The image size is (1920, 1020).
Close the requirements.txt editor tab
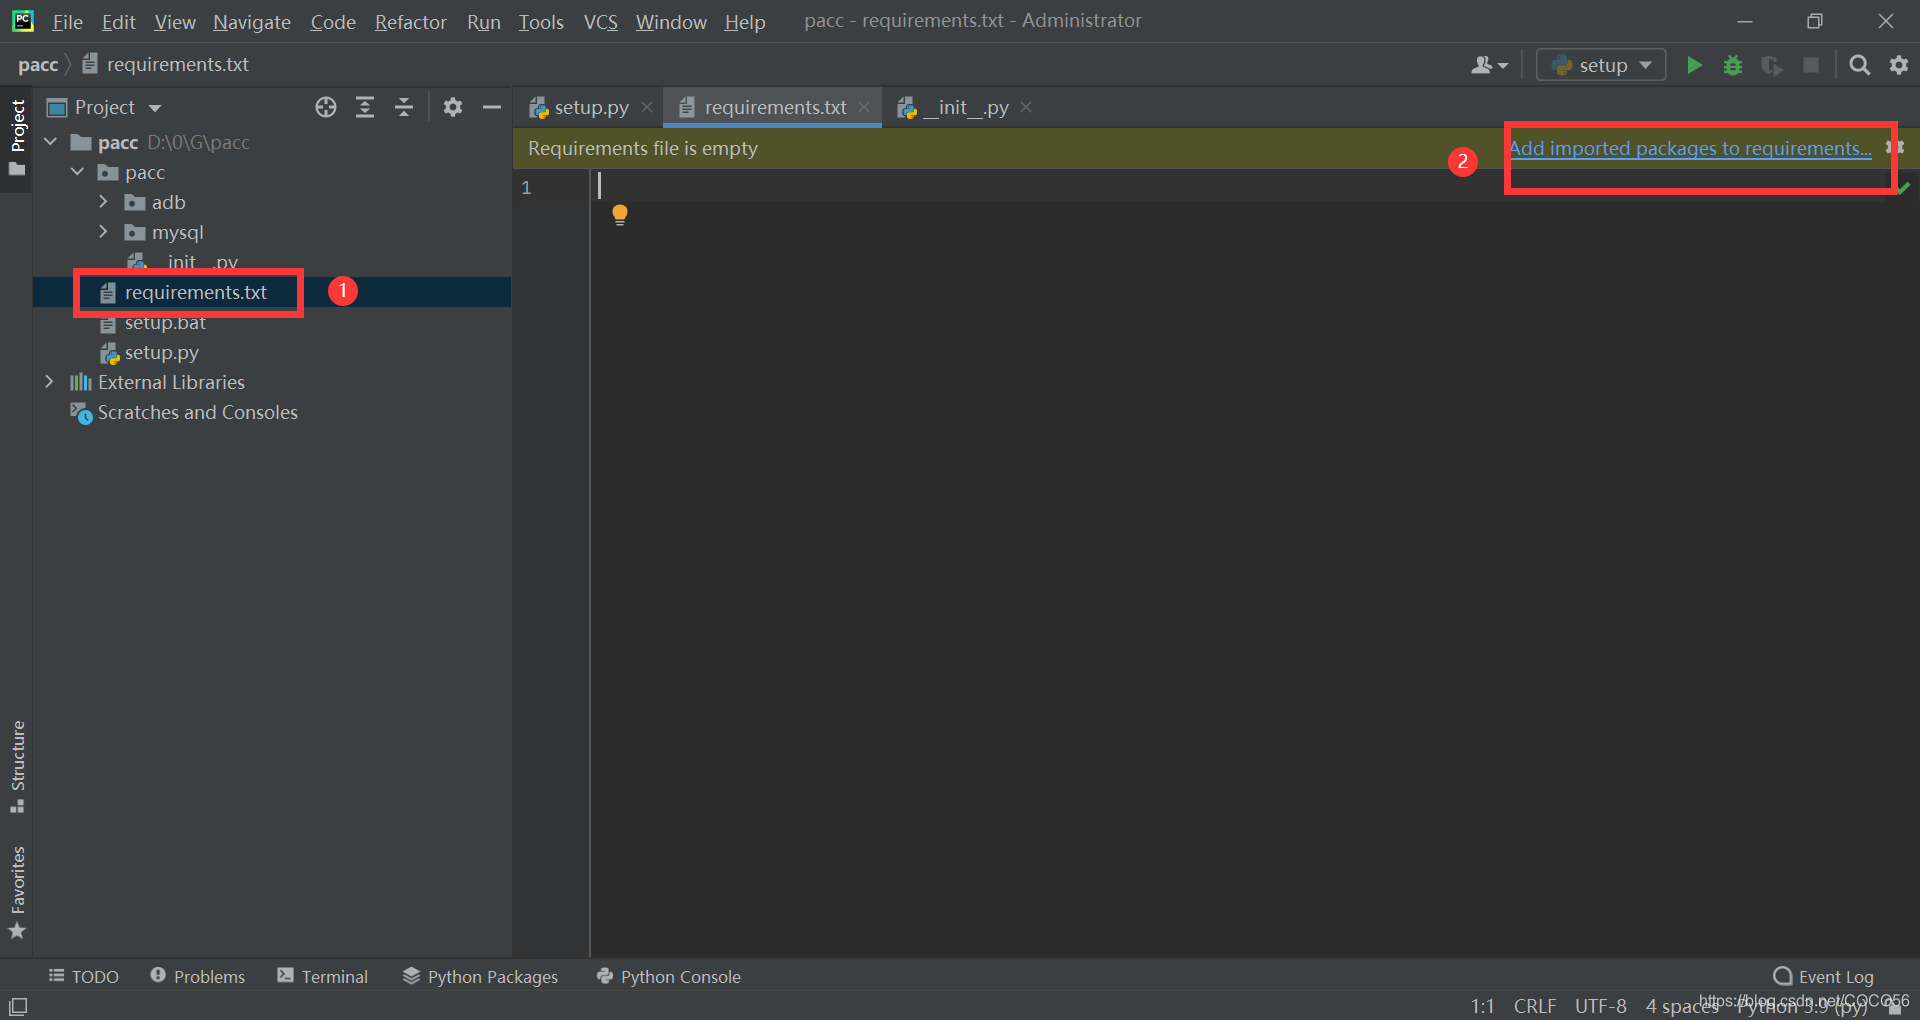coord(864,107)
